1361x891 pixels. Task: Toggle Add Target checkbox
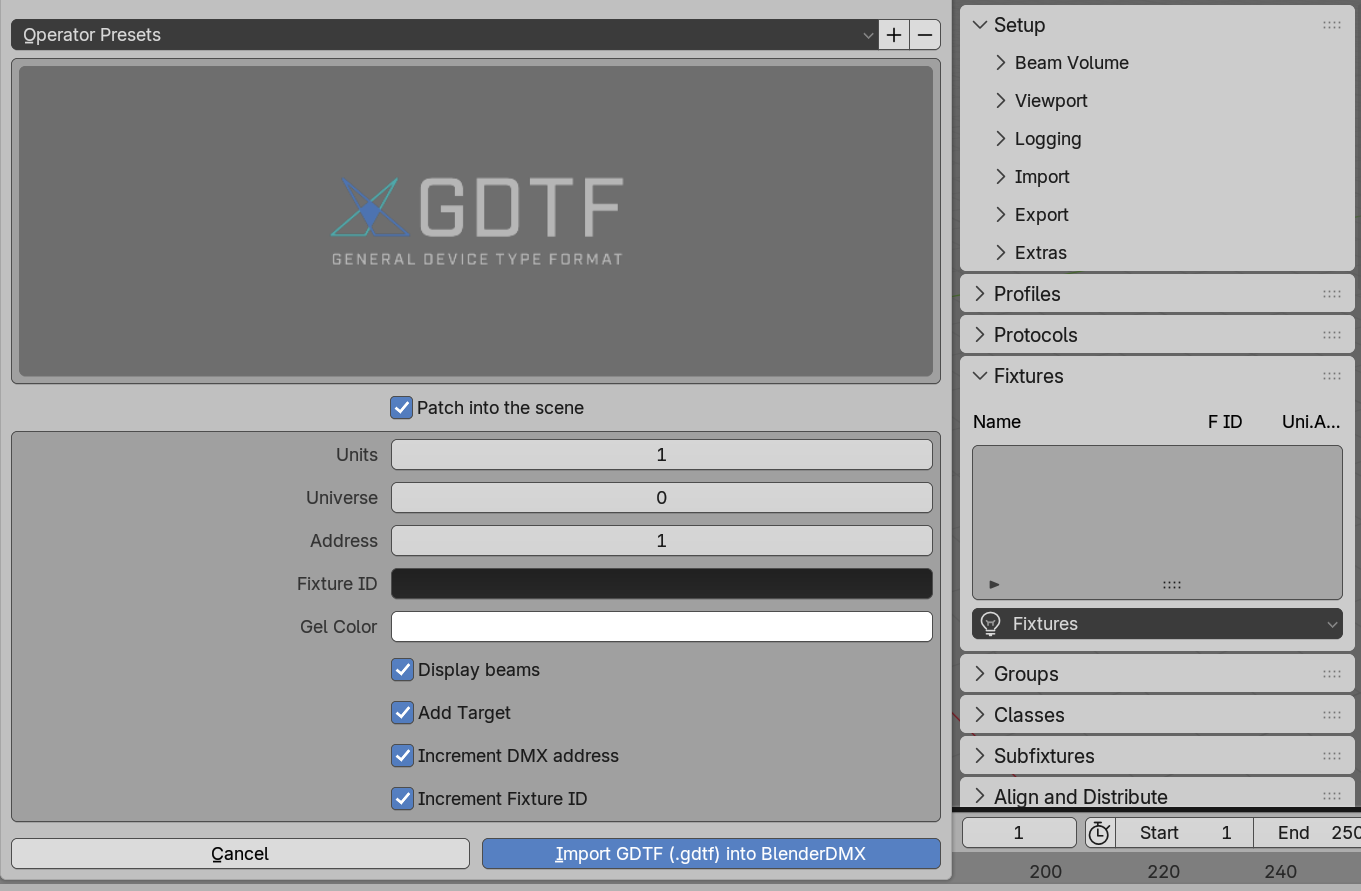coord(402,713)
